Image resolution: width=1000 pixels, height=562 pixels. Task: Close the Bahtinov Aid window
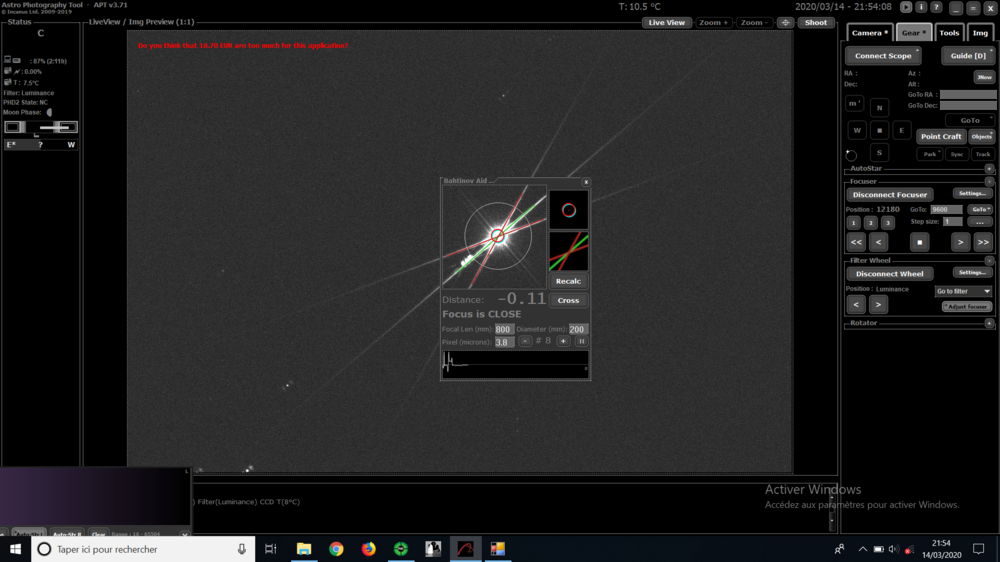coord(586,182)
